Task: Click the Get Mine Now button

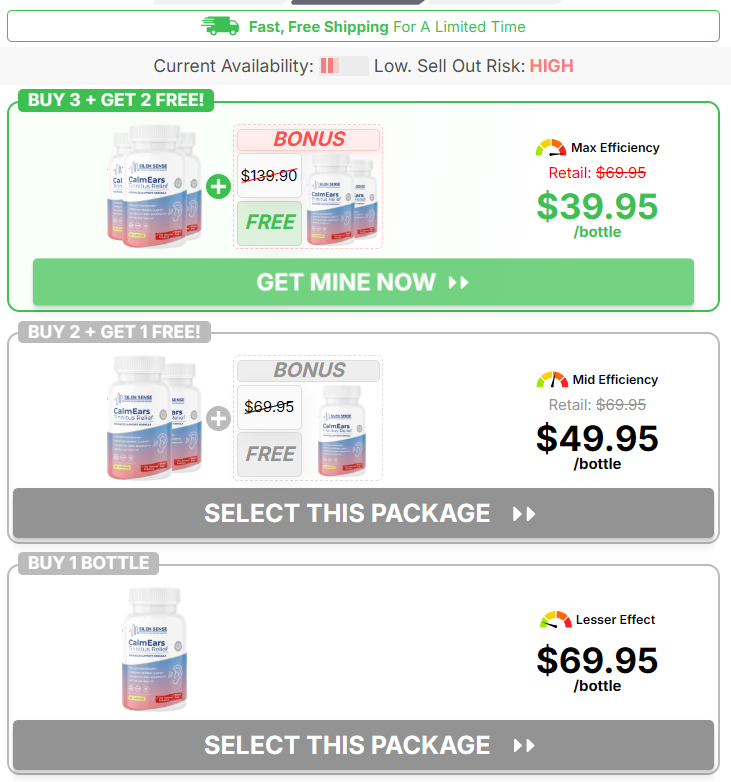Action: (x=363, y=282)
